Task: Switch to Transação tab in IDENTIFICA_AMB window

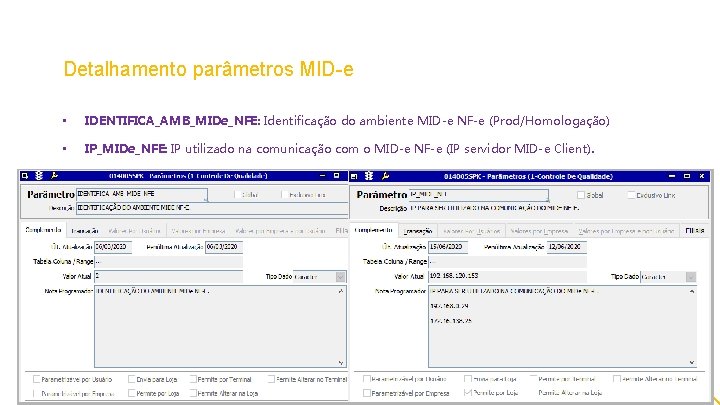Action: coord(85,231)
